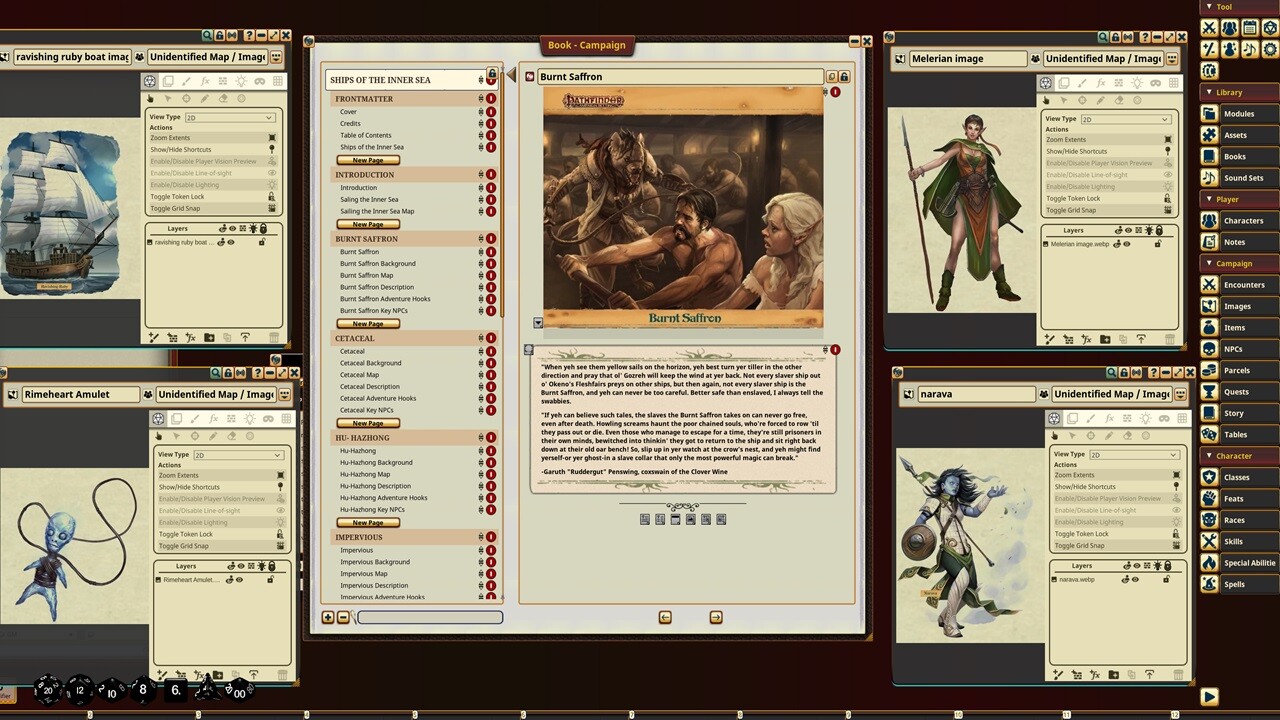Click the Character section header in the sidebar
This screenshot has height=720, width=1280.
pos(1235,455)
